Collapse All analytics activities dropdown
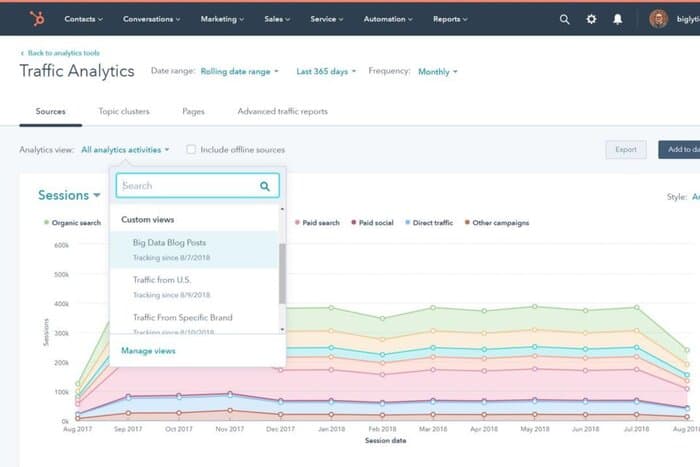The image size is (700, 467). 125,150
